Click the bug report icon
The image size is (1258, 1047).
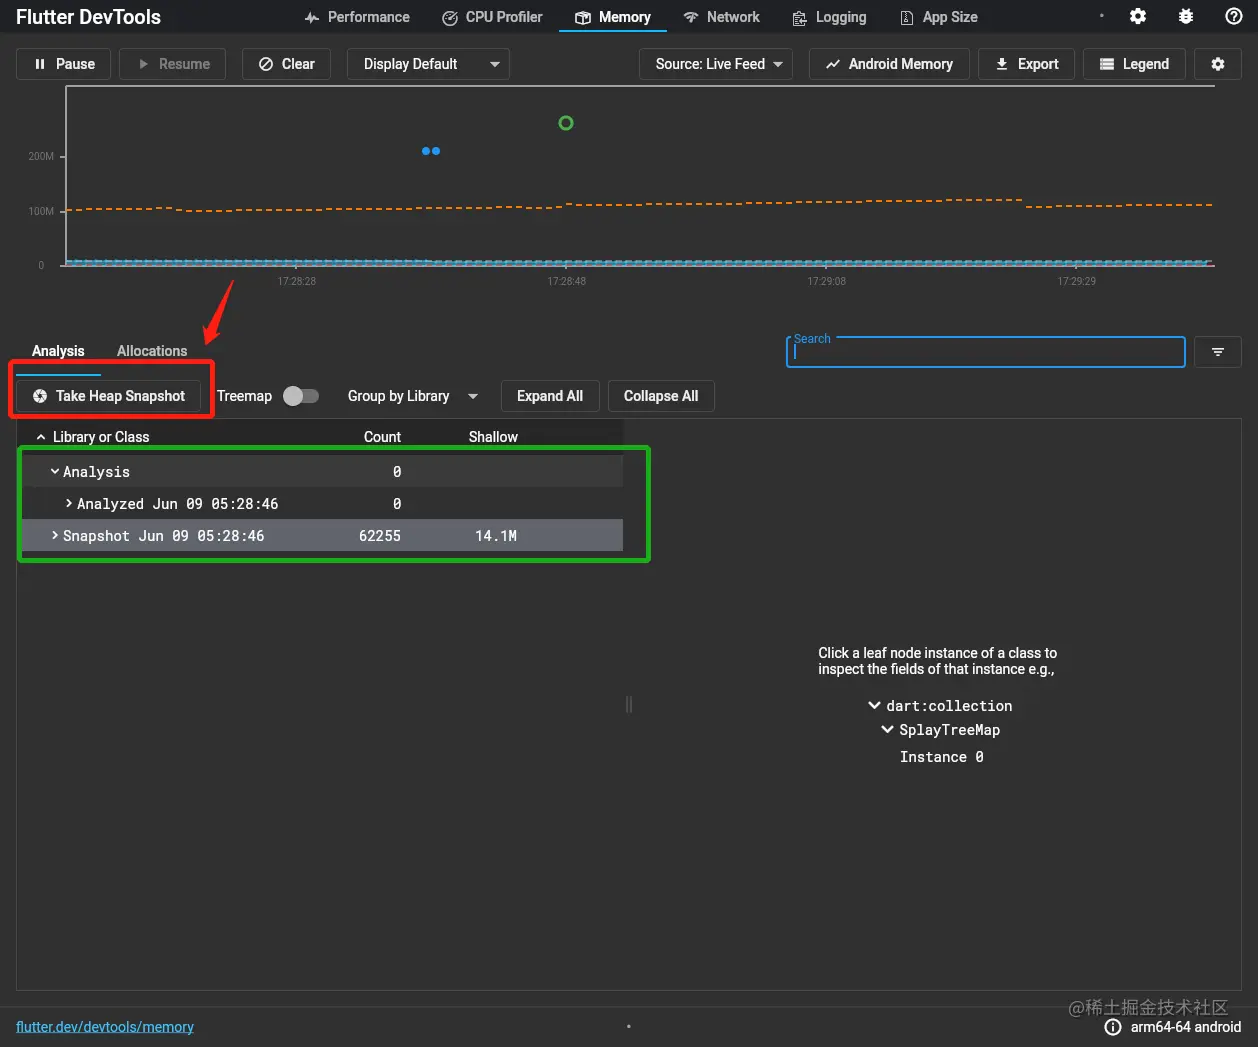click(x=1186, y=16)
